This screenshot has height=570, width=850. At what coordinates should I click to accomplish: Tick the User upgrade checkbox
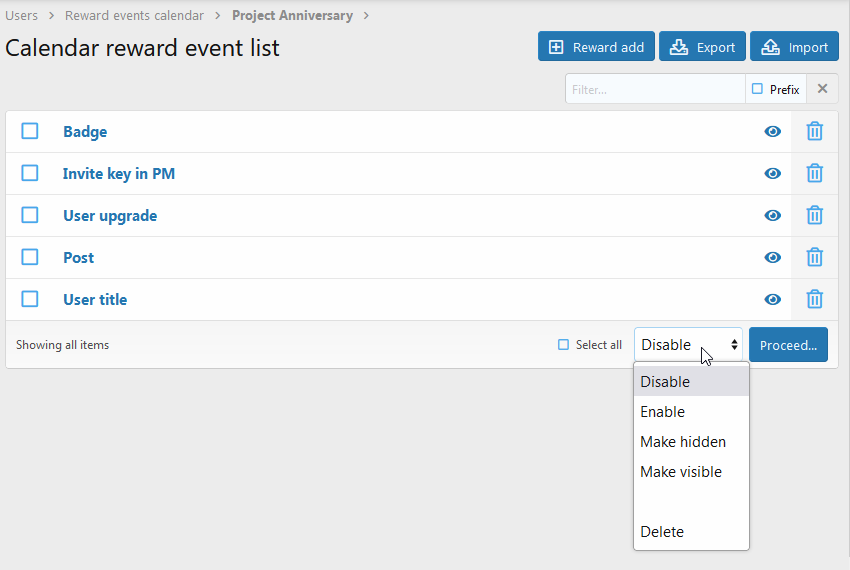tap(30, 215)
